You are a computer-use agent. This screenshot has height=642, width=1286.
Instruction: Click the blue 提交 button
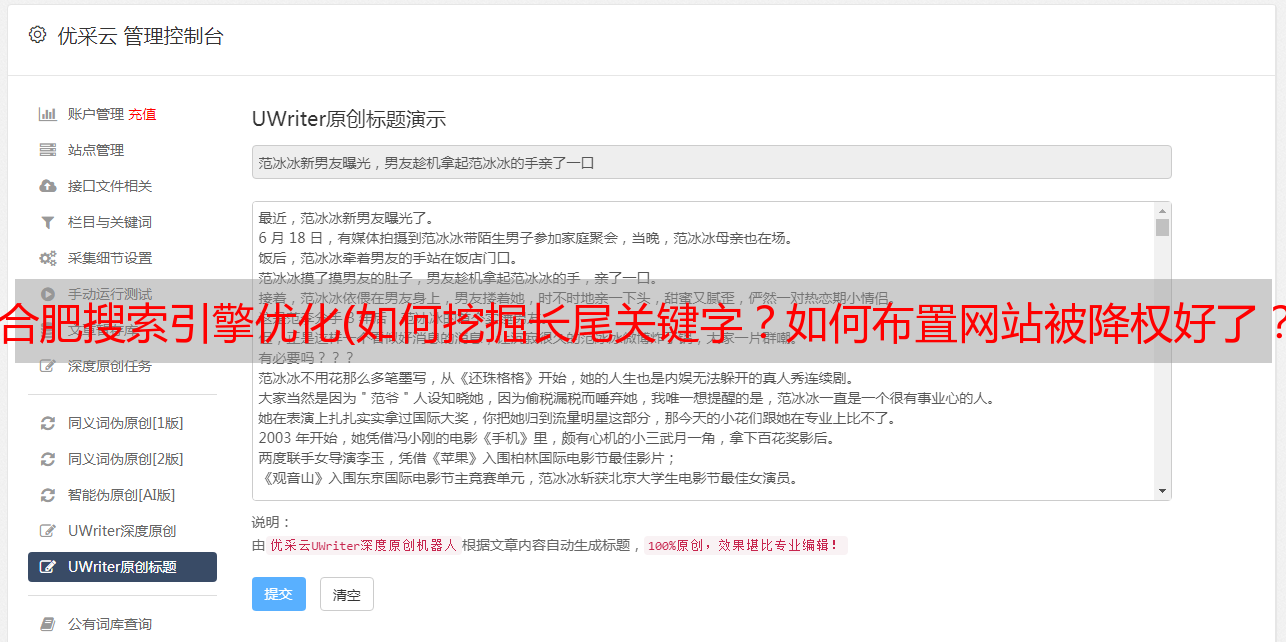tap(278, 594)
